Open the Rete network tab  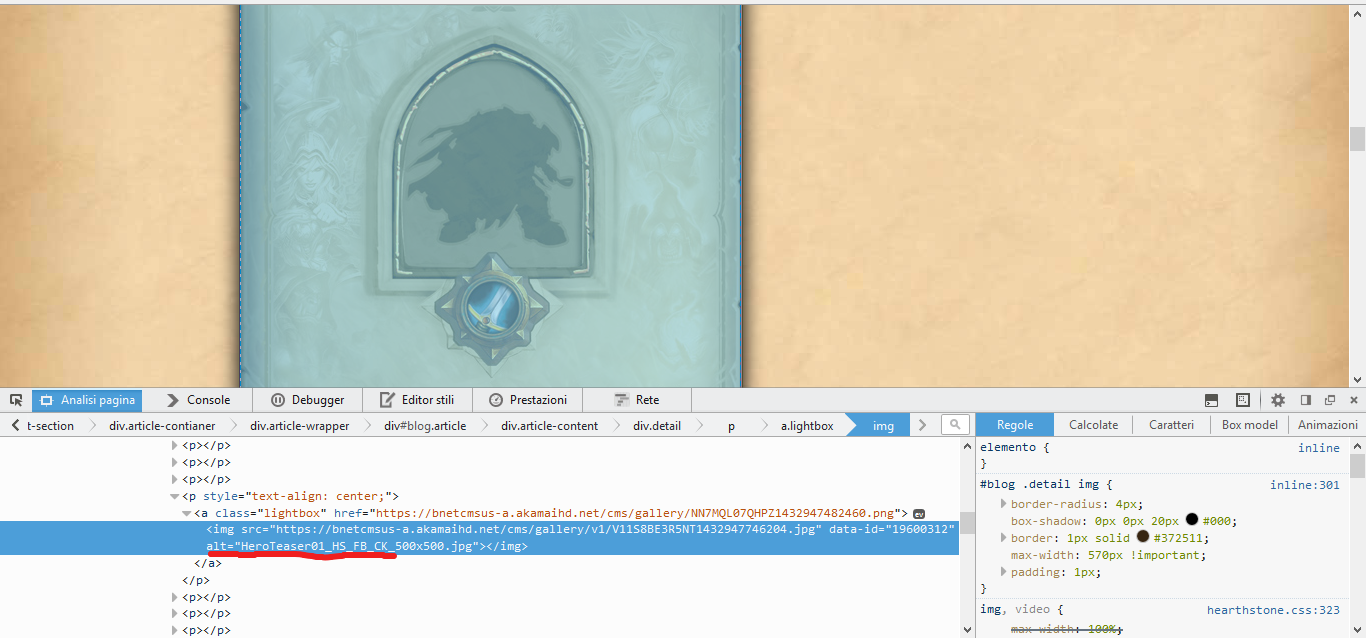tap(637, 400)
